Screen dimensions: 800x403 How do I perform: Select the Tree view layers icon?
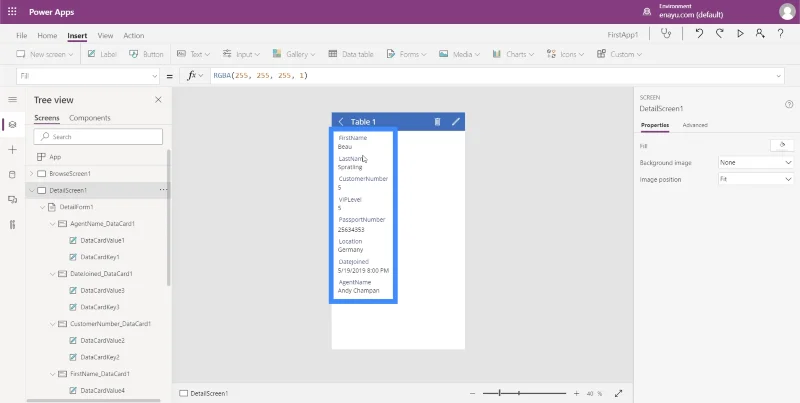click(13, 124)
